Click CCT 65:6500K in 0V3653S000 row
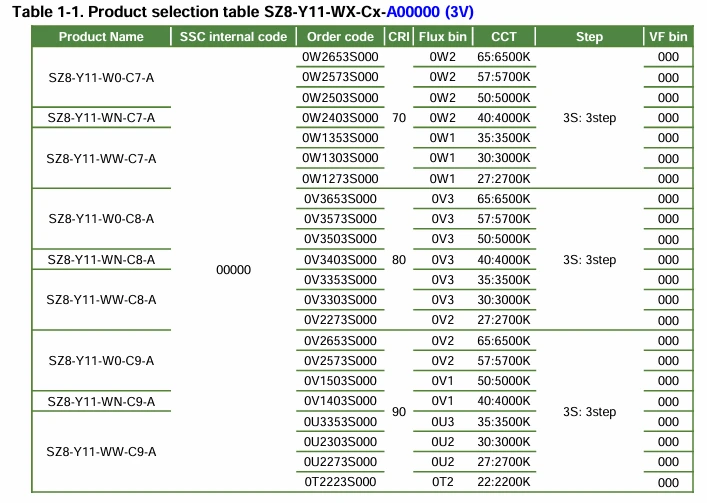The image size is (707, 503). pyautogui.click(x=504, y=199)
